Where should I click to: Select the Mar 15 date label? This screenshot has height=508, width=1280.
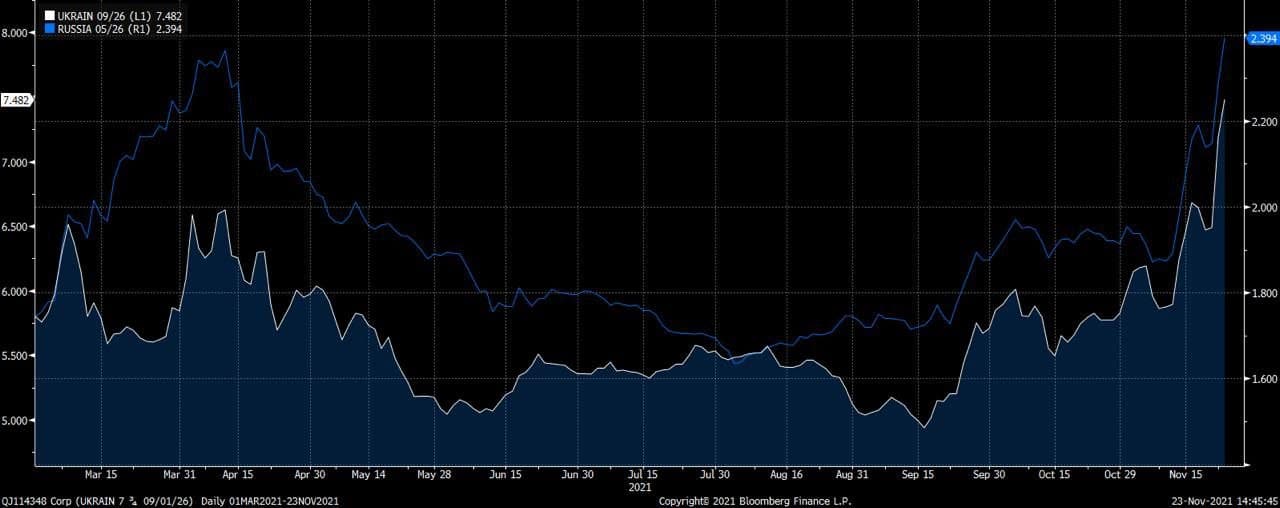[100, 475]
